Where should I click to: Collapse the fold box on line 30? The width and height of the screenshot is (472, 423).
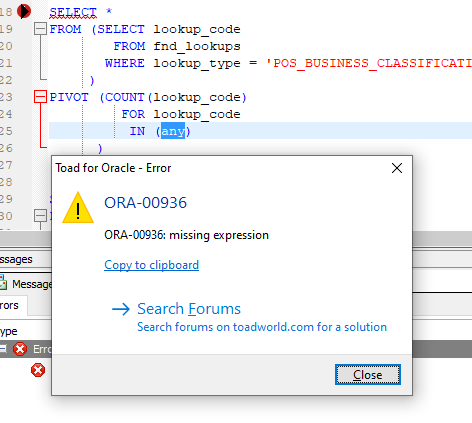click(40, 216)
